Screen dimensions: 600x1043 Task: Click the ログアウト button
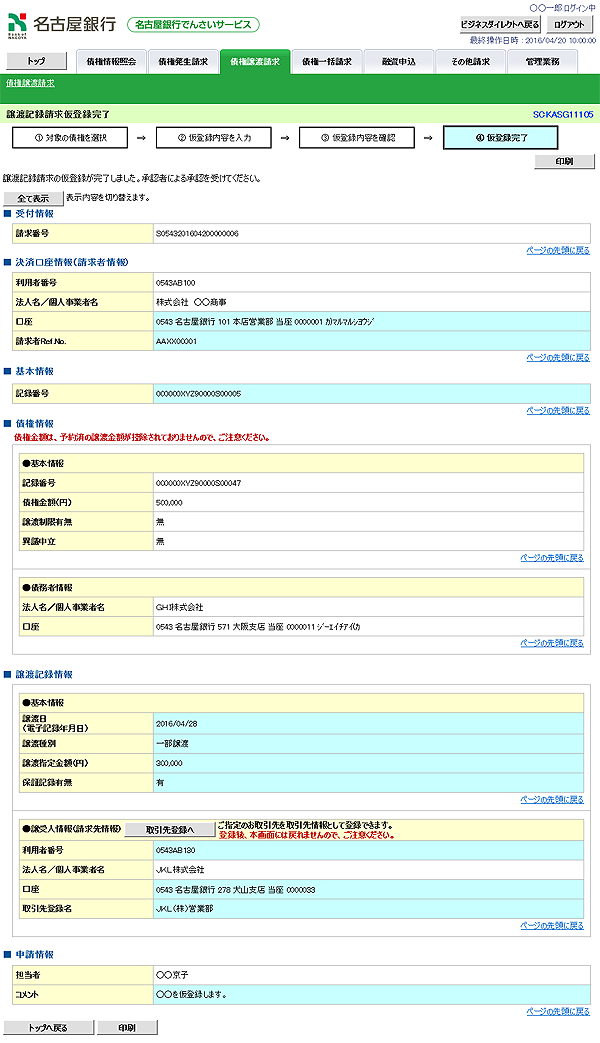pyautogui.click(x=569, y=25)
